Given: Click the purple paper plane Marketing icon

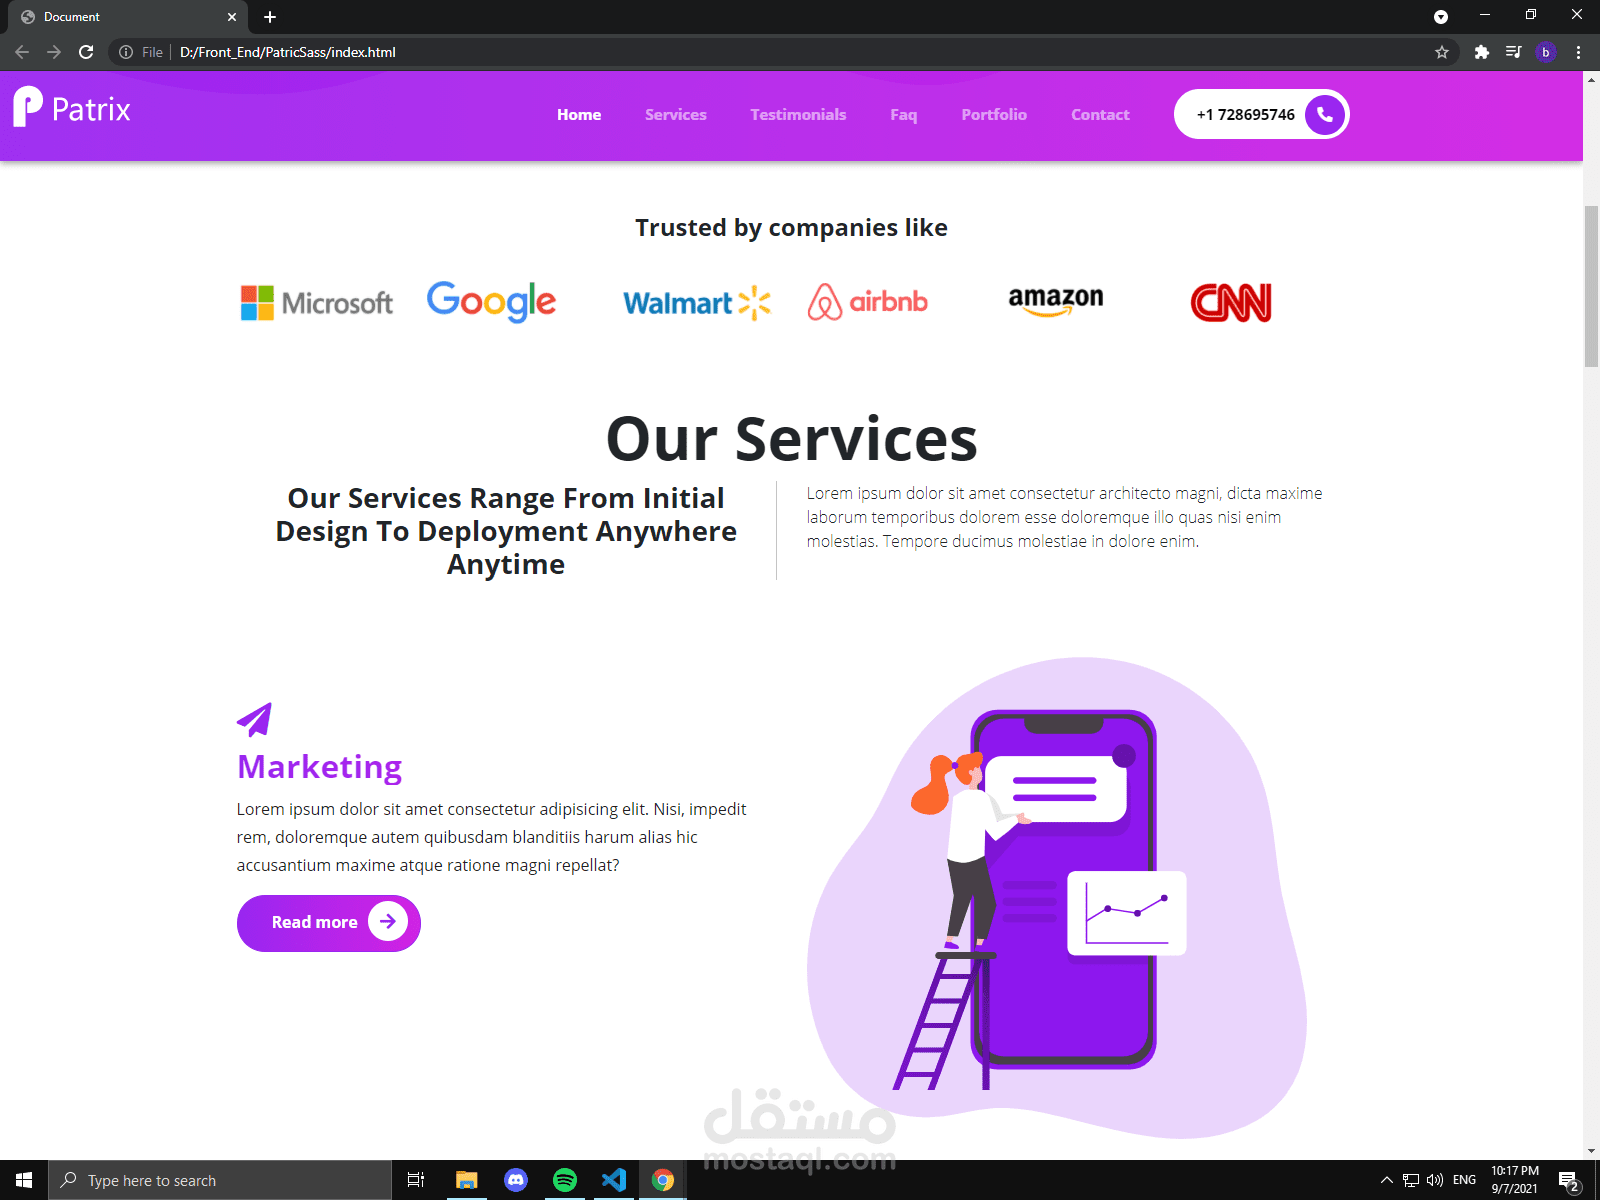Looking at the screenshot, I should pyautogui.click(x=254, y=719).
